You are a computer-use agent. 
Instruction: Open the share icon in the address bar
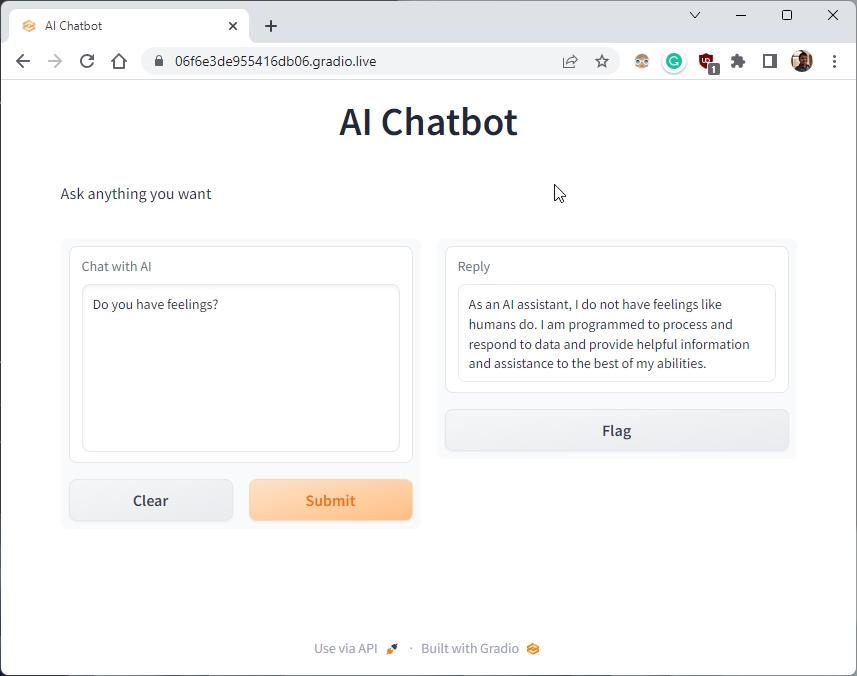[x=570, y=61]
